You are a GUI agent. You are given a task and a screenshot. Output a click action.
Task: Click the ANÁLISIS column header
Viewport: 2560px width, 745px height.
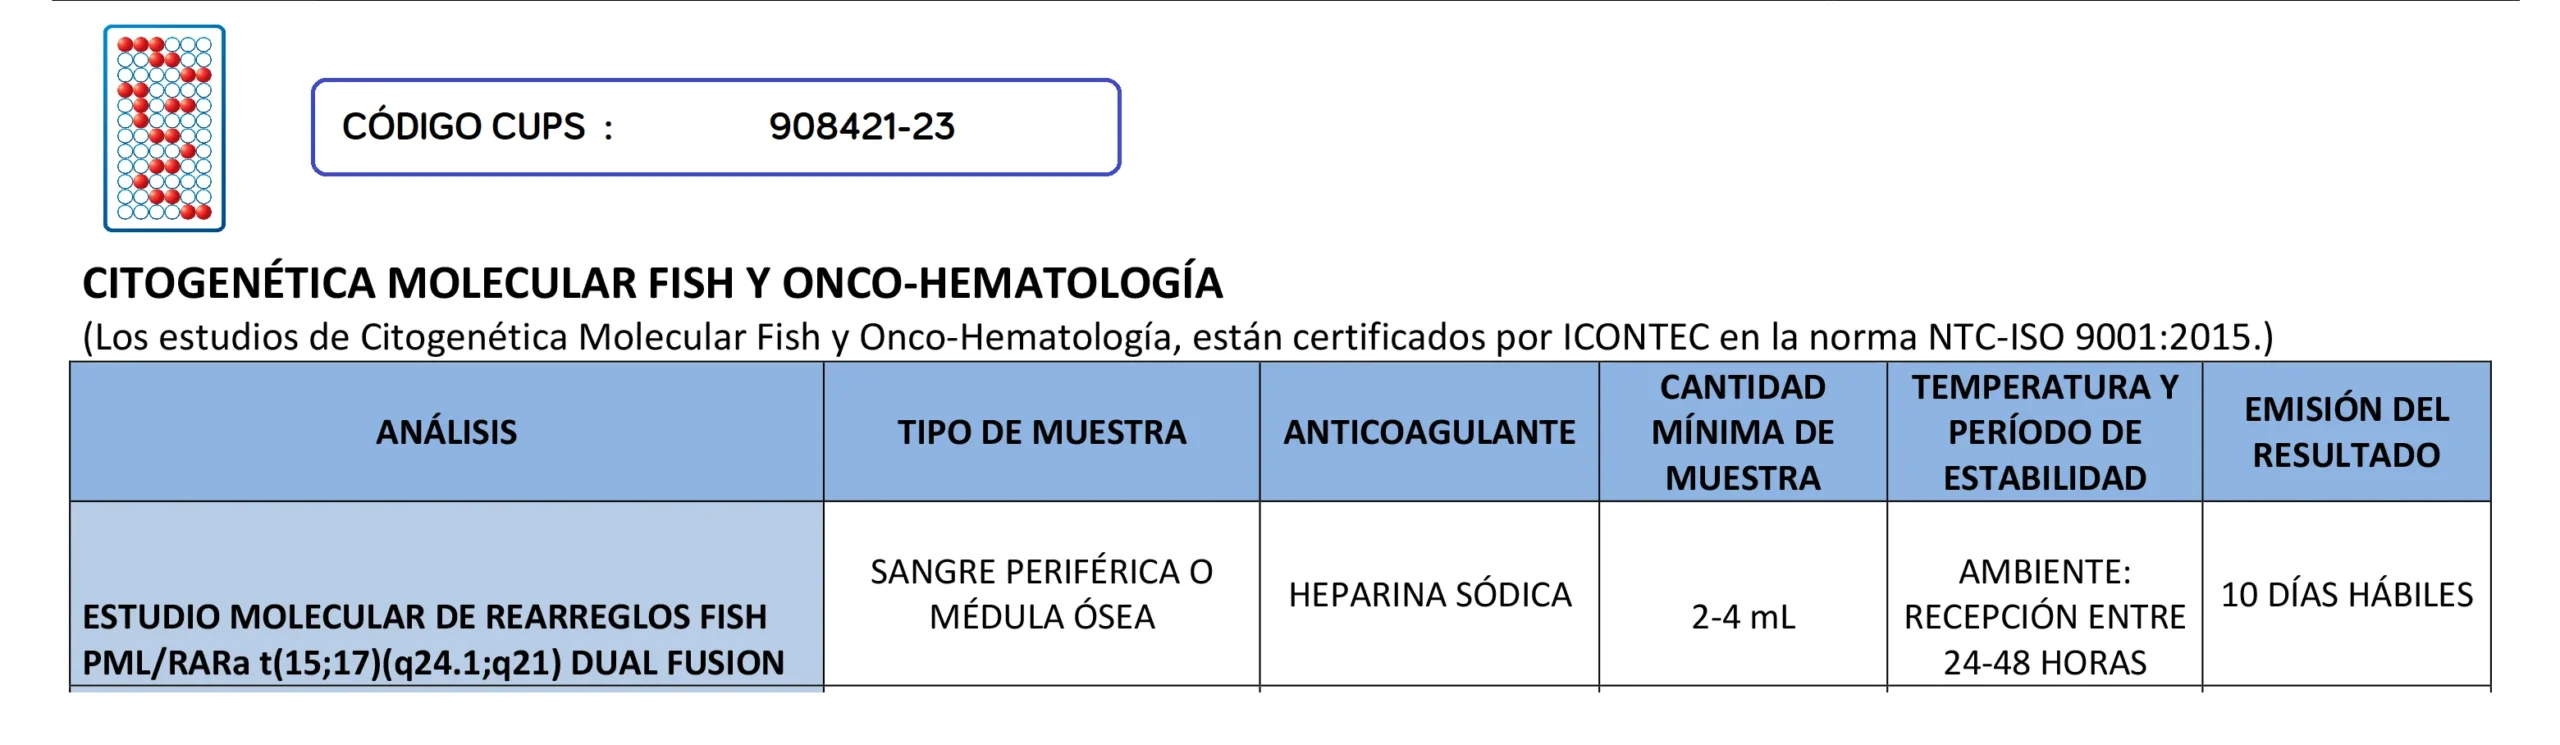click(x=446, y=432)
